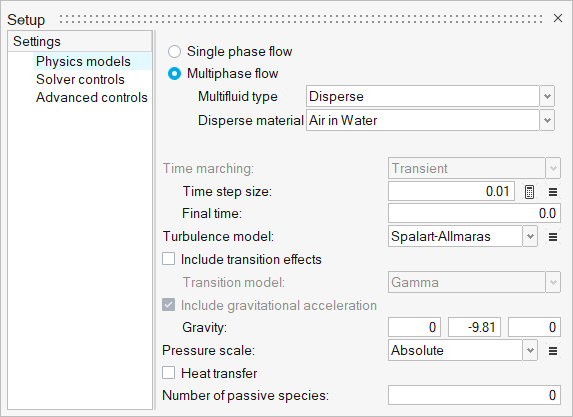This screenshot has width=573, height=417.
Task: Click the Final time field
Action: pyautogui.click(x=474, y=213)
